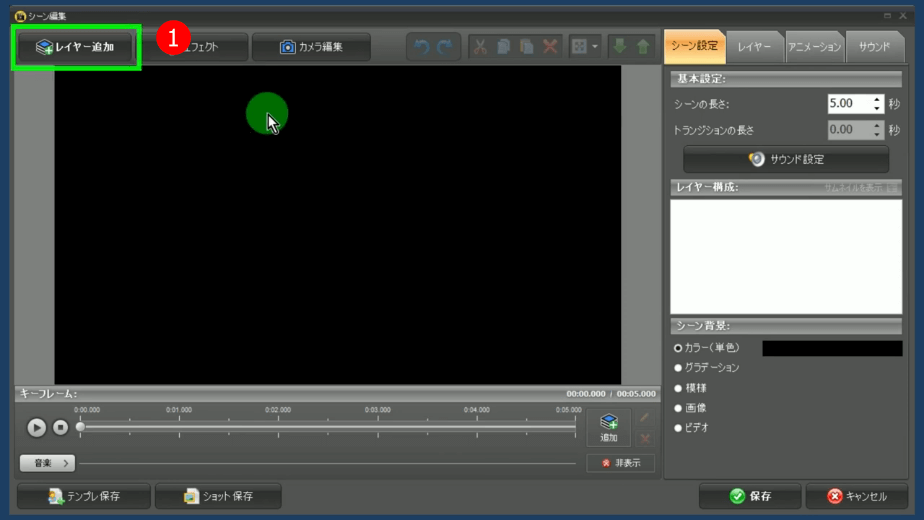Click the レイヤー追加 (Add Layer) button

pos(76,47)
